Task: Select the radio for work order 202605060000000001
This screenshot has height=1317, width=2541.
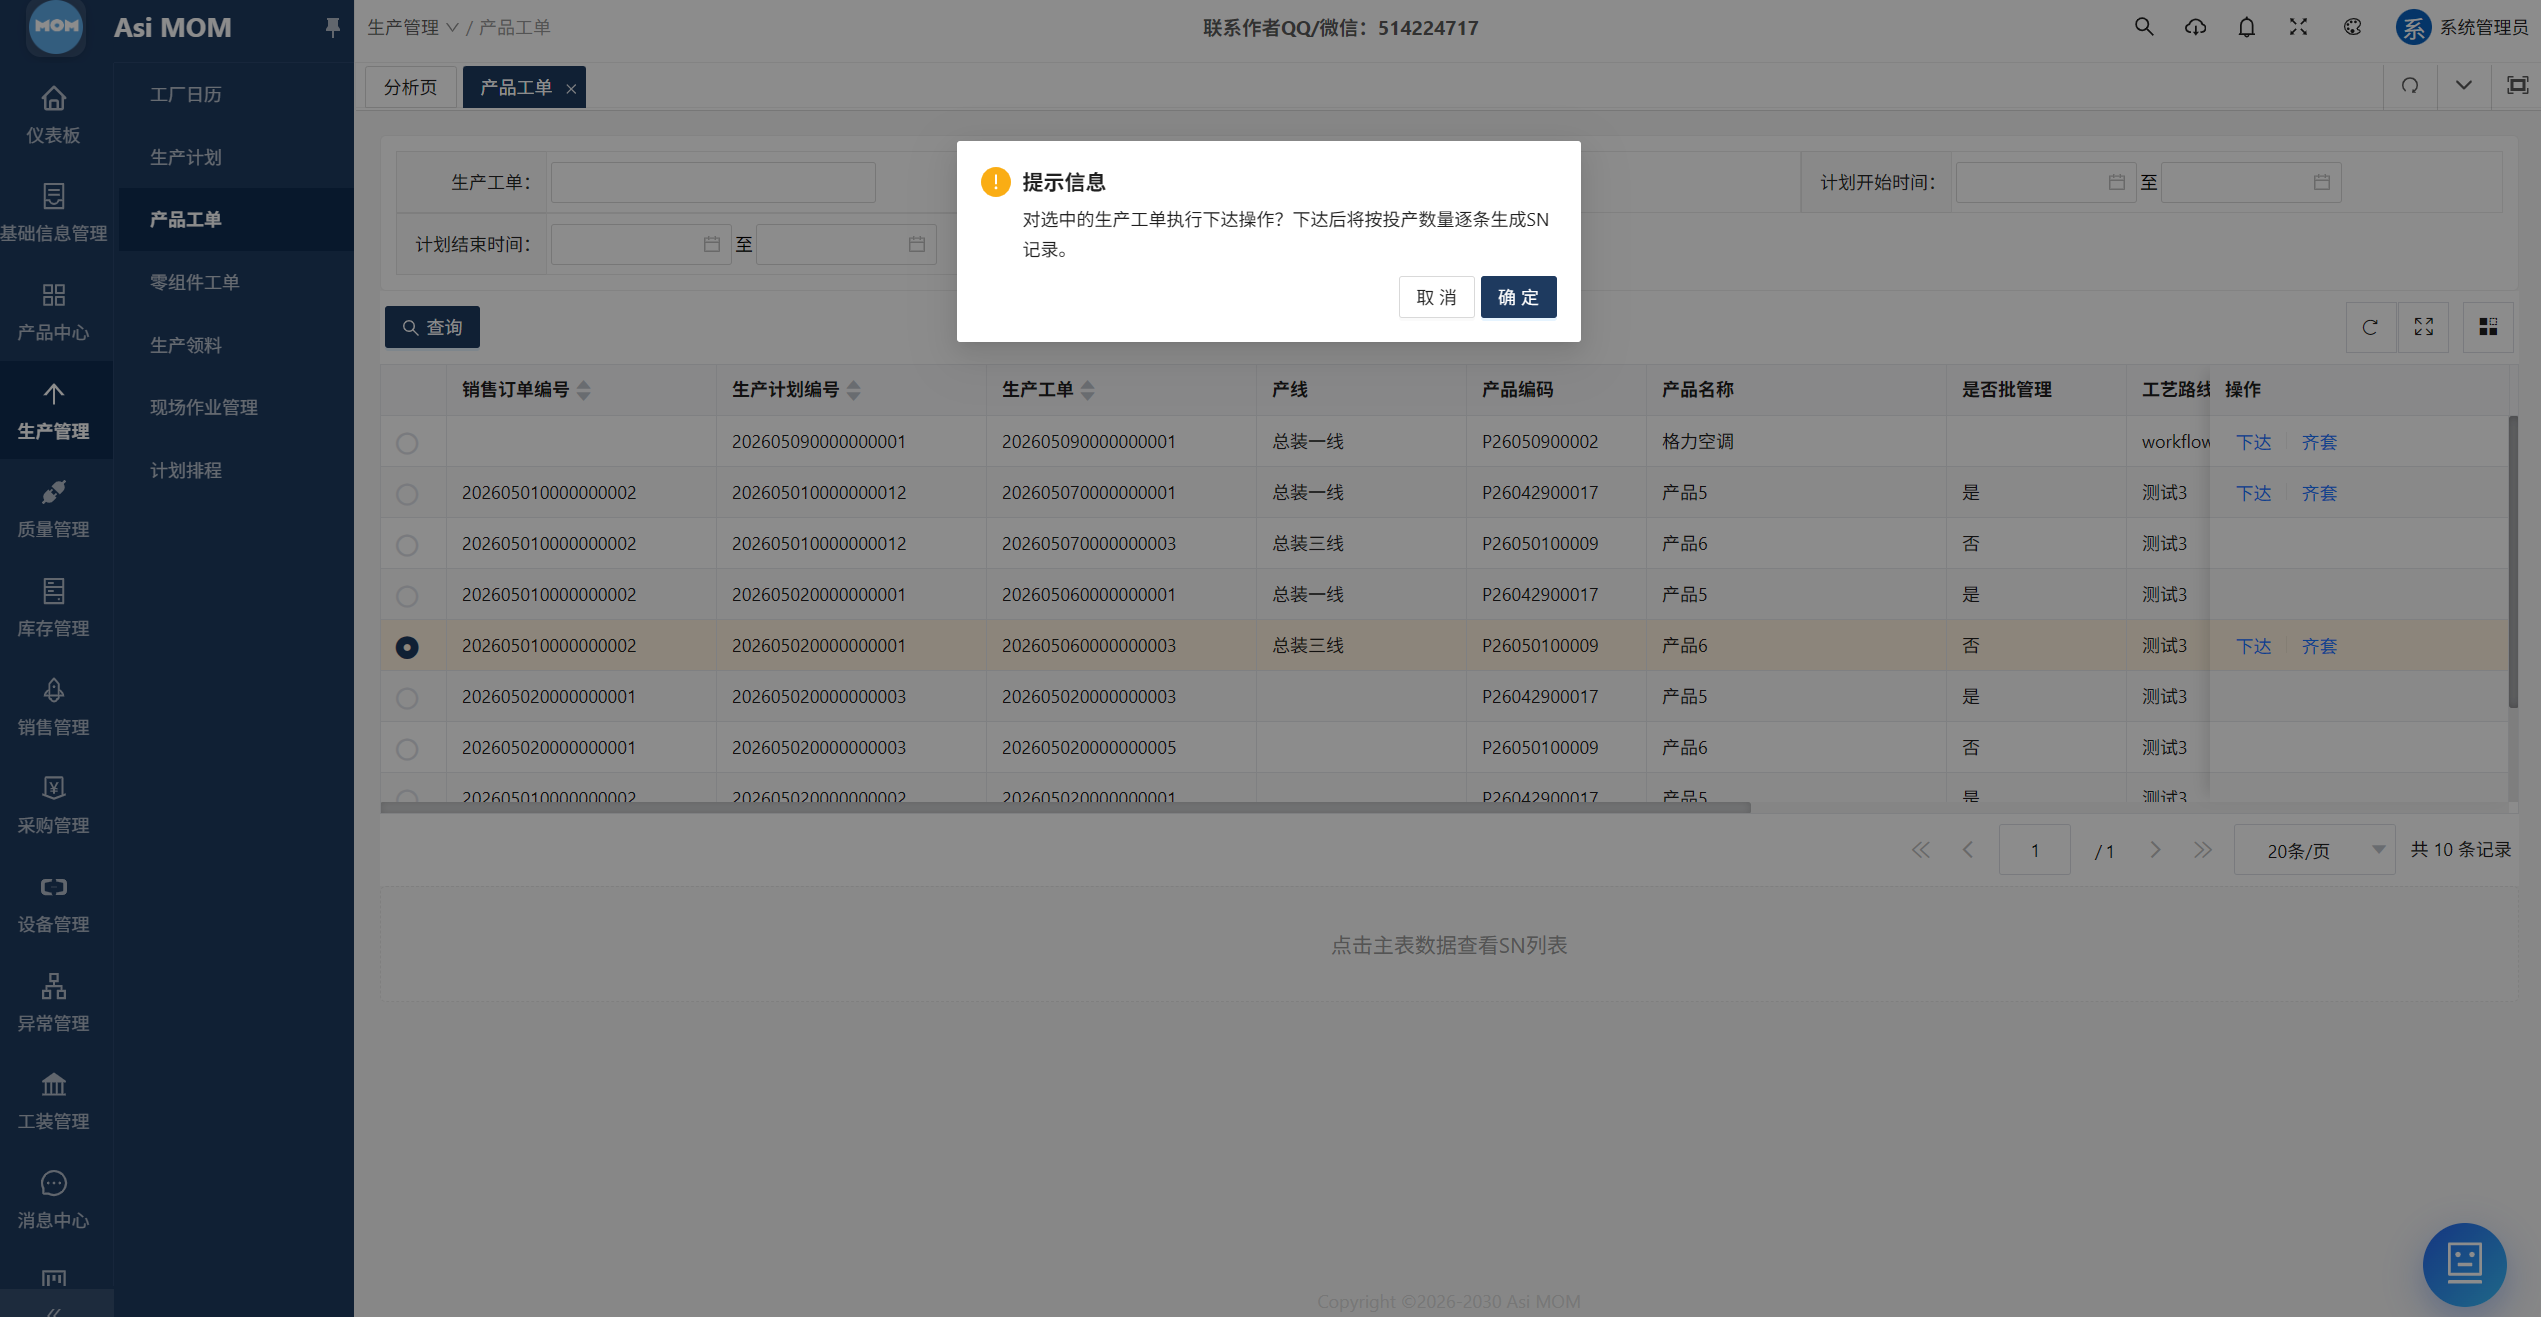Action: click(407, 596)
